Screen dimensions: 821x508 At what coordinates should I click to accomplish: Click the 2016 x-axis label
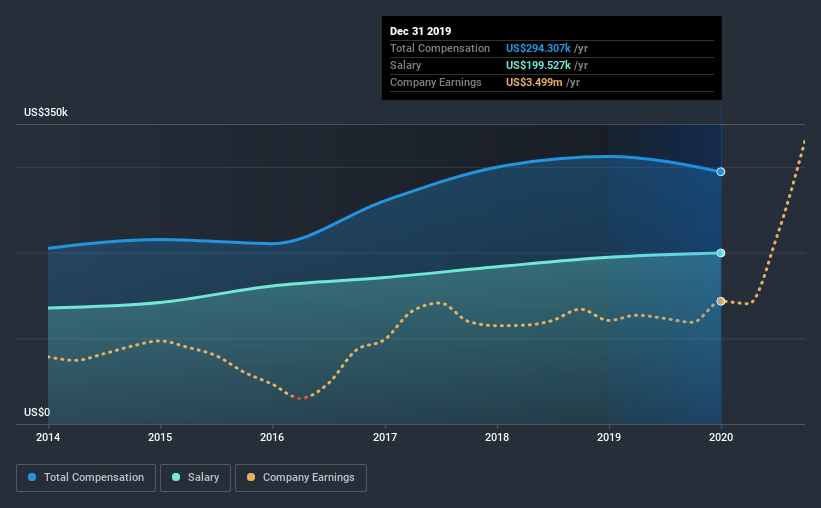272,437
